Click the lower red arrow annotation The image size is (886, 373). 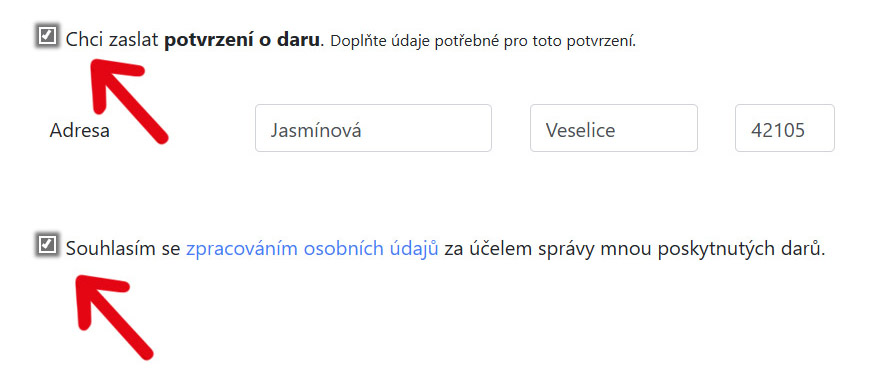113,315
